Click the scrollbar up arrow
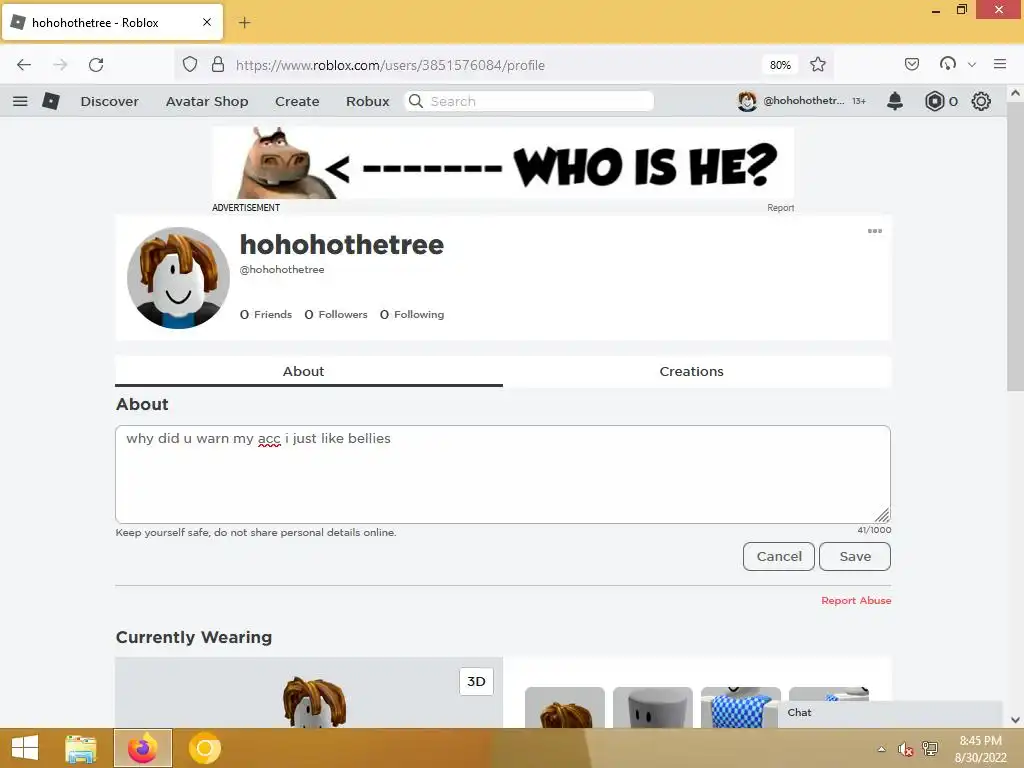Viewport: 1024px width, 768px height. (1015, 93)
